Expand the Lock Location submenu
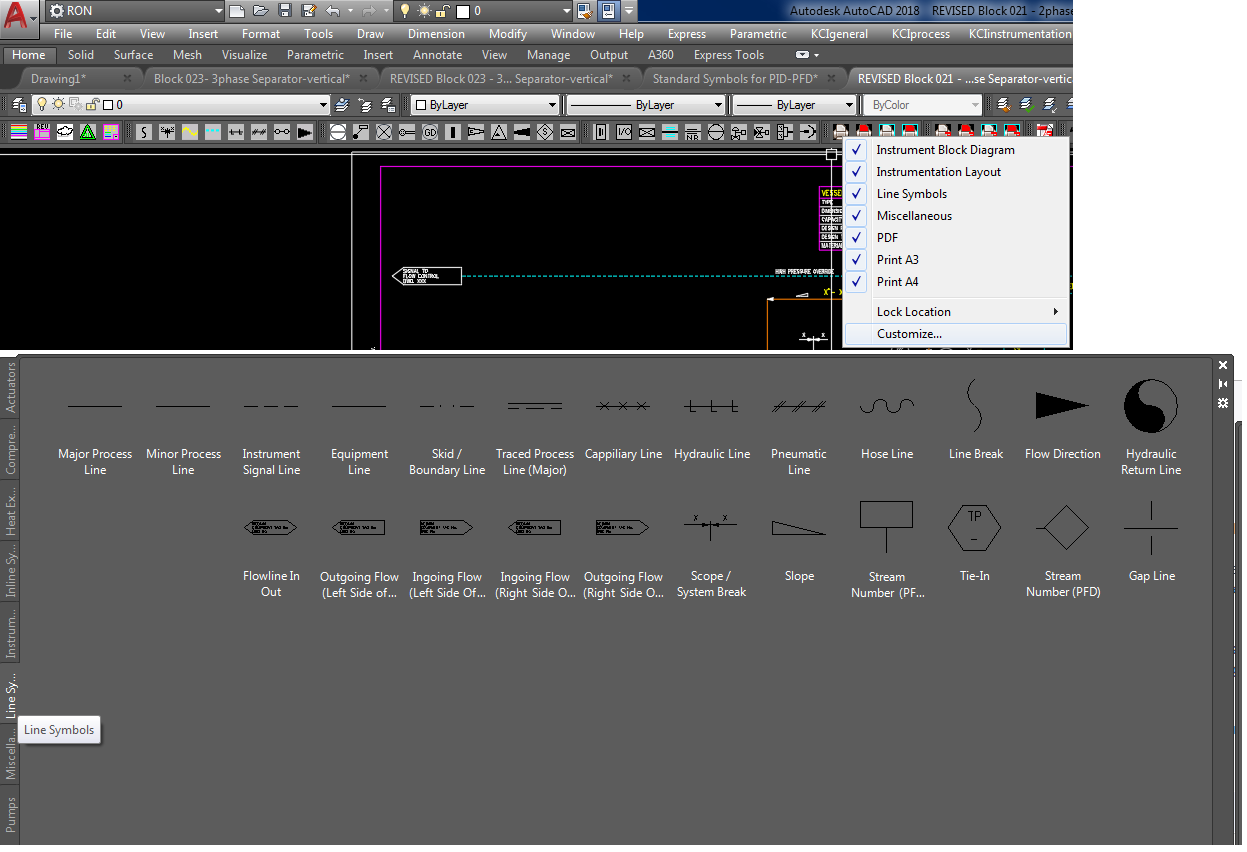 (955, 312)
